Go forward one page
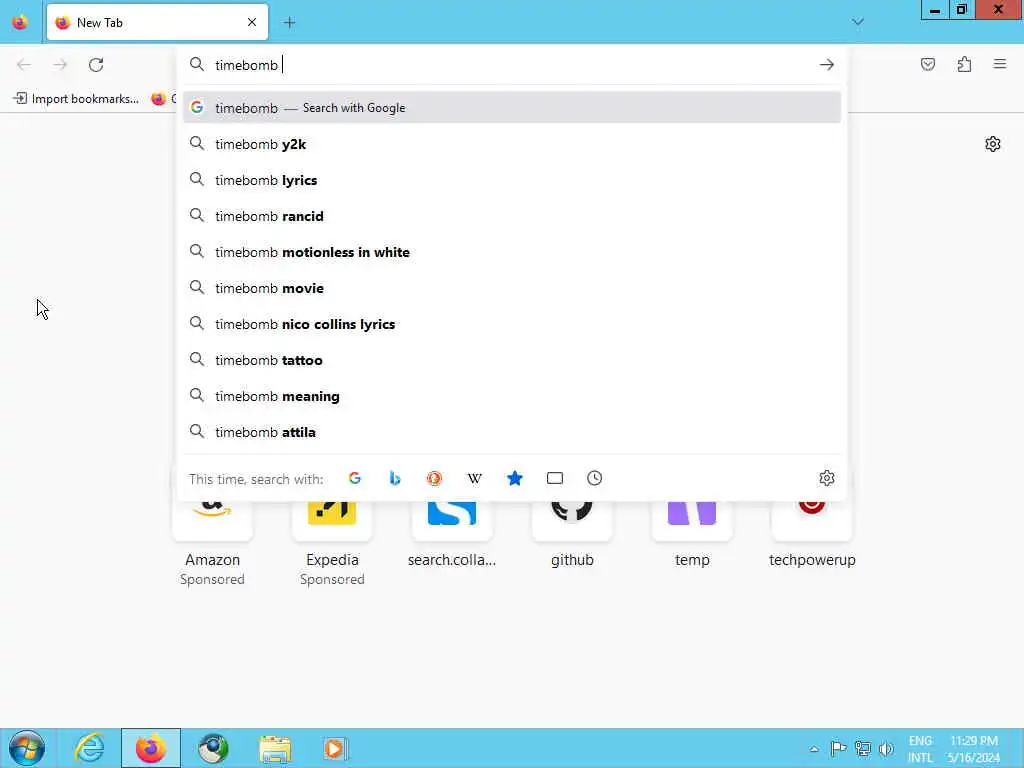Viewport: 1024px width, 768px height. [60, 65]
